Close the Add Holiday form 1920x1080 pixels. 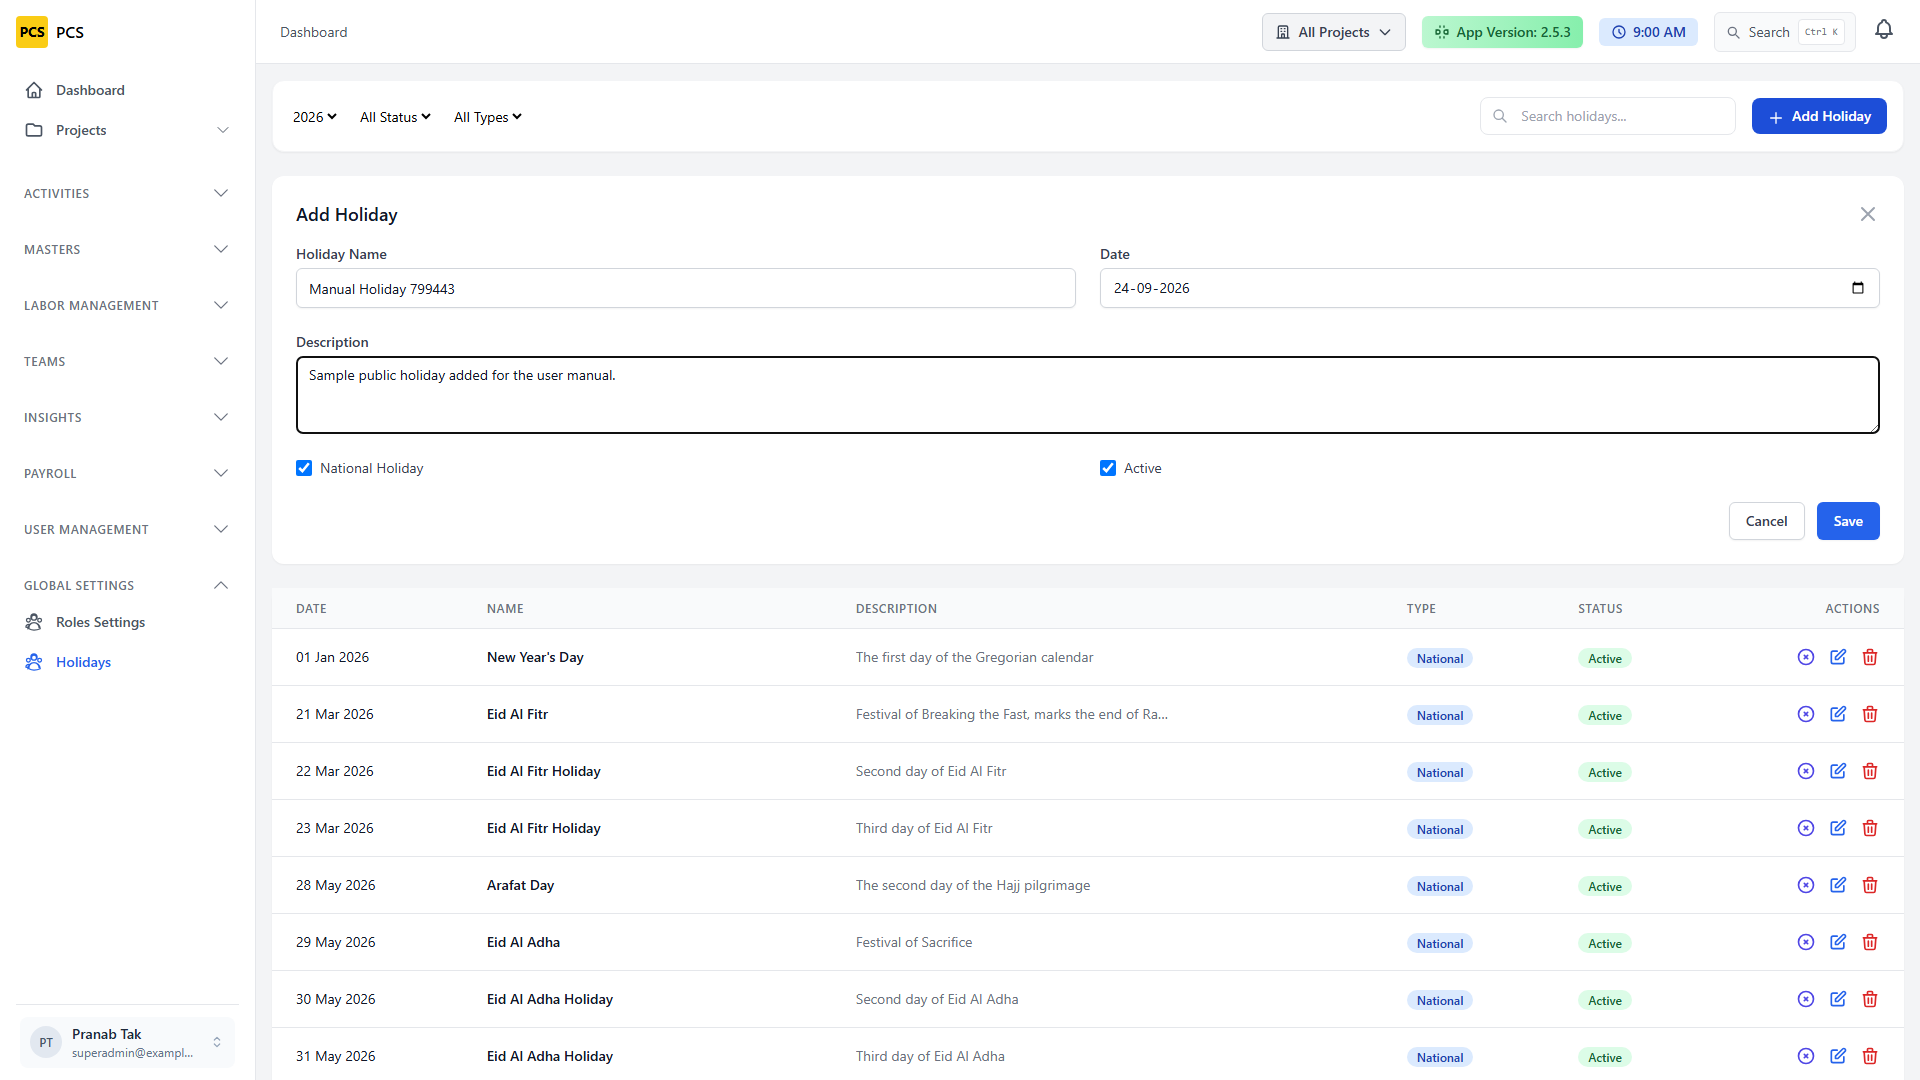coord(1867,214)
